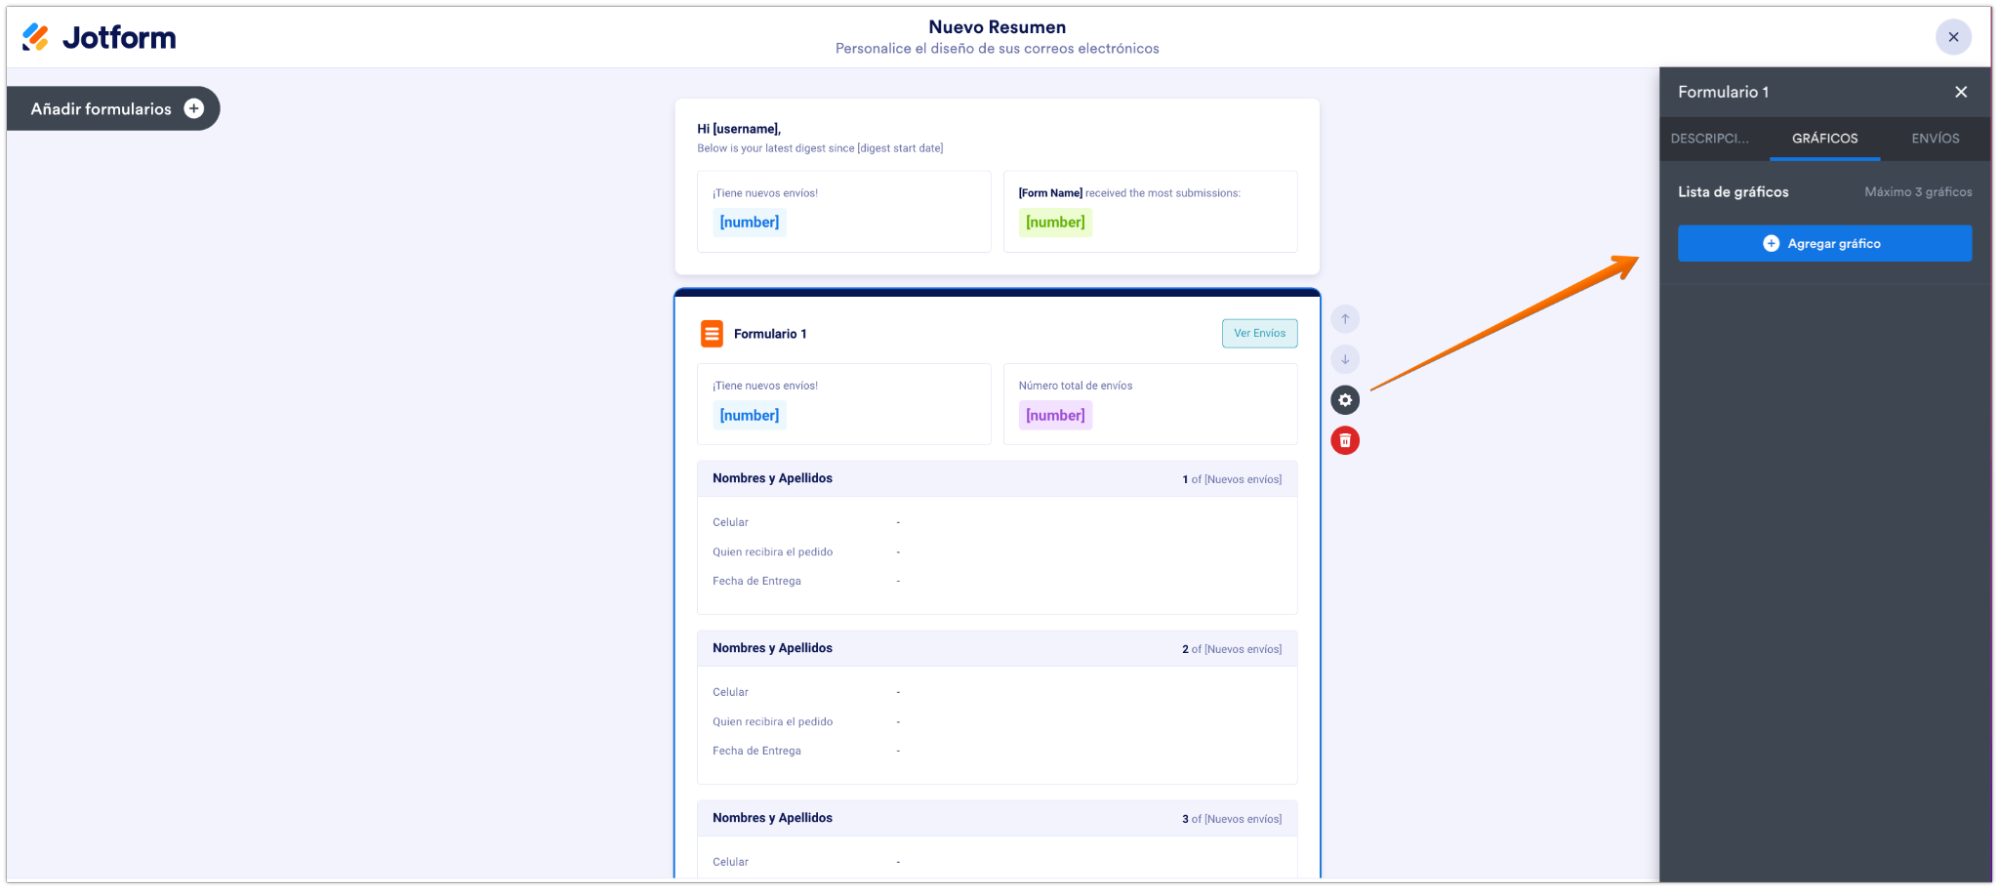Click the Hi [username], greeting

pos(739,129)
